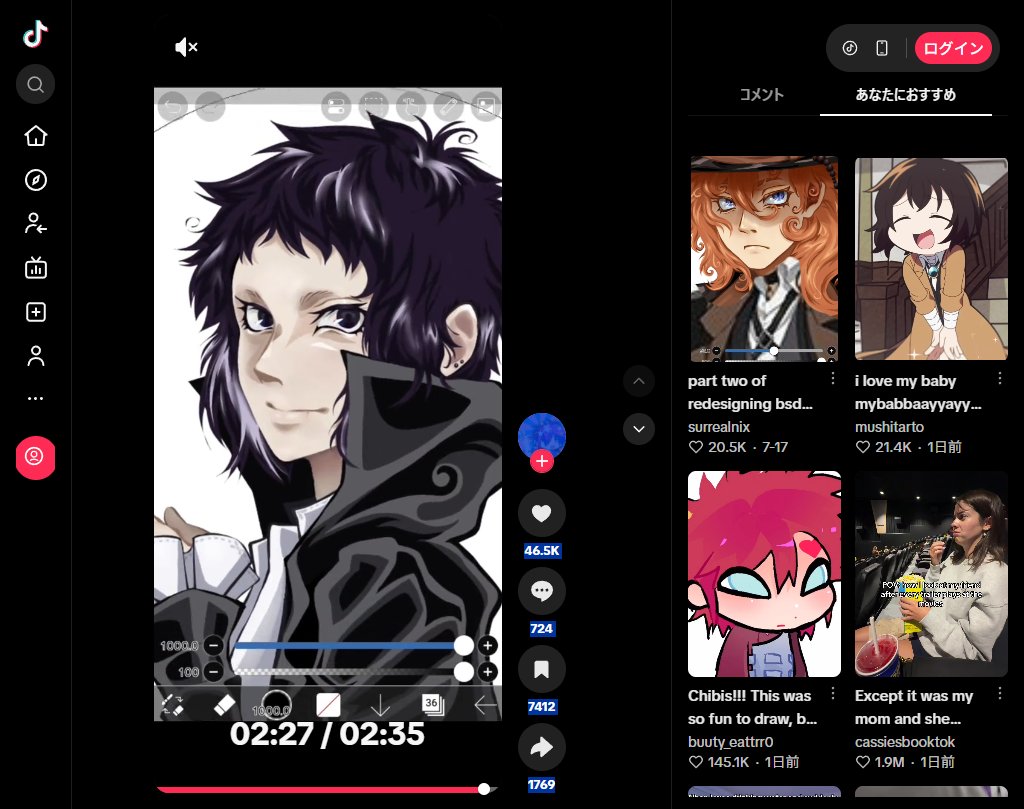Open the search icon in sidebar
Viewport: 1024px width, 809px height.
[x=35, y=84]
